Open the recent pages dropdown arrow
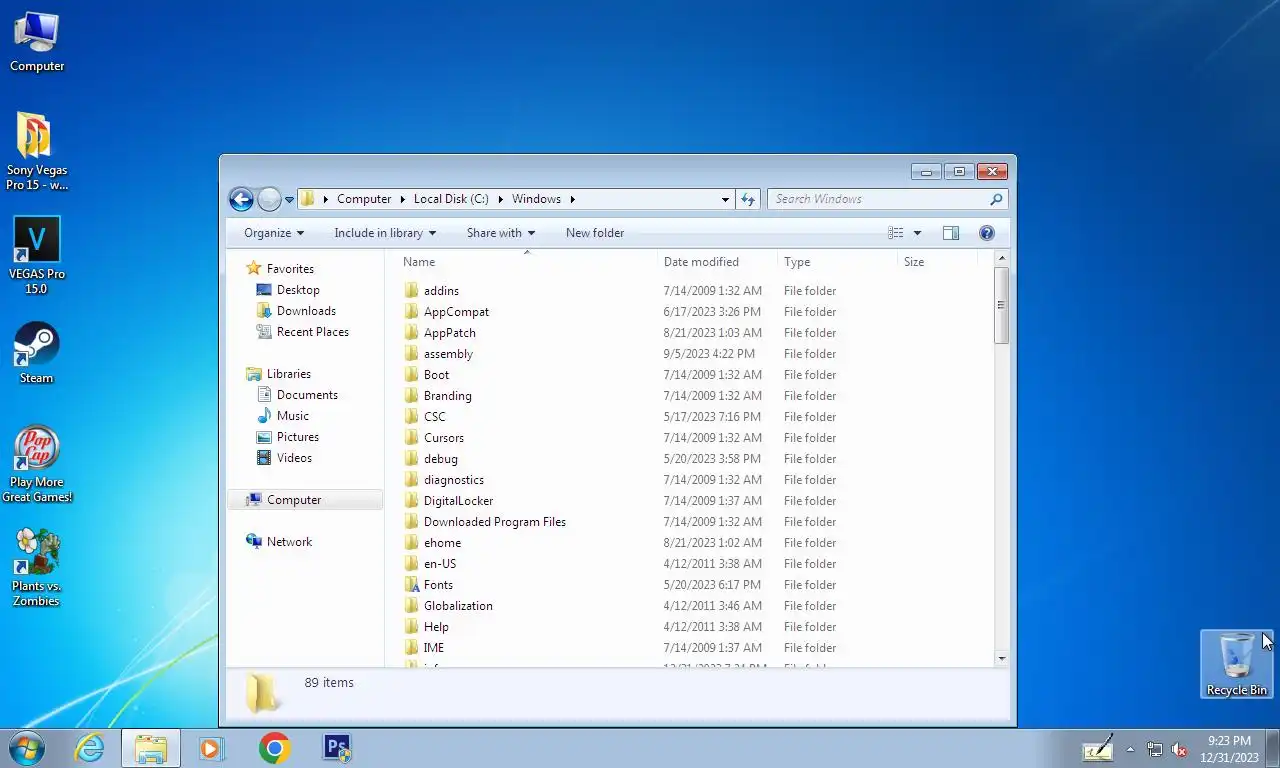This screenshot has height=768, width=1280. coord(290,200)
